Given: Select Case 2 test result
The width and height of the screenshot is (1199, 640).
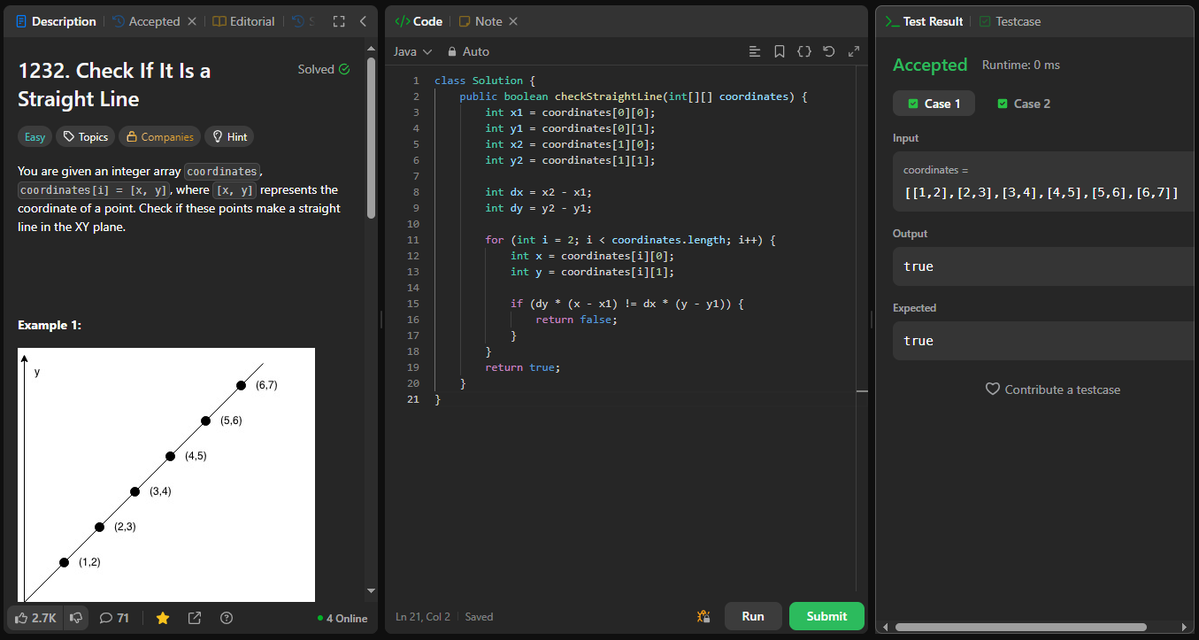Looking at the screenshot, I should 1023,103.
